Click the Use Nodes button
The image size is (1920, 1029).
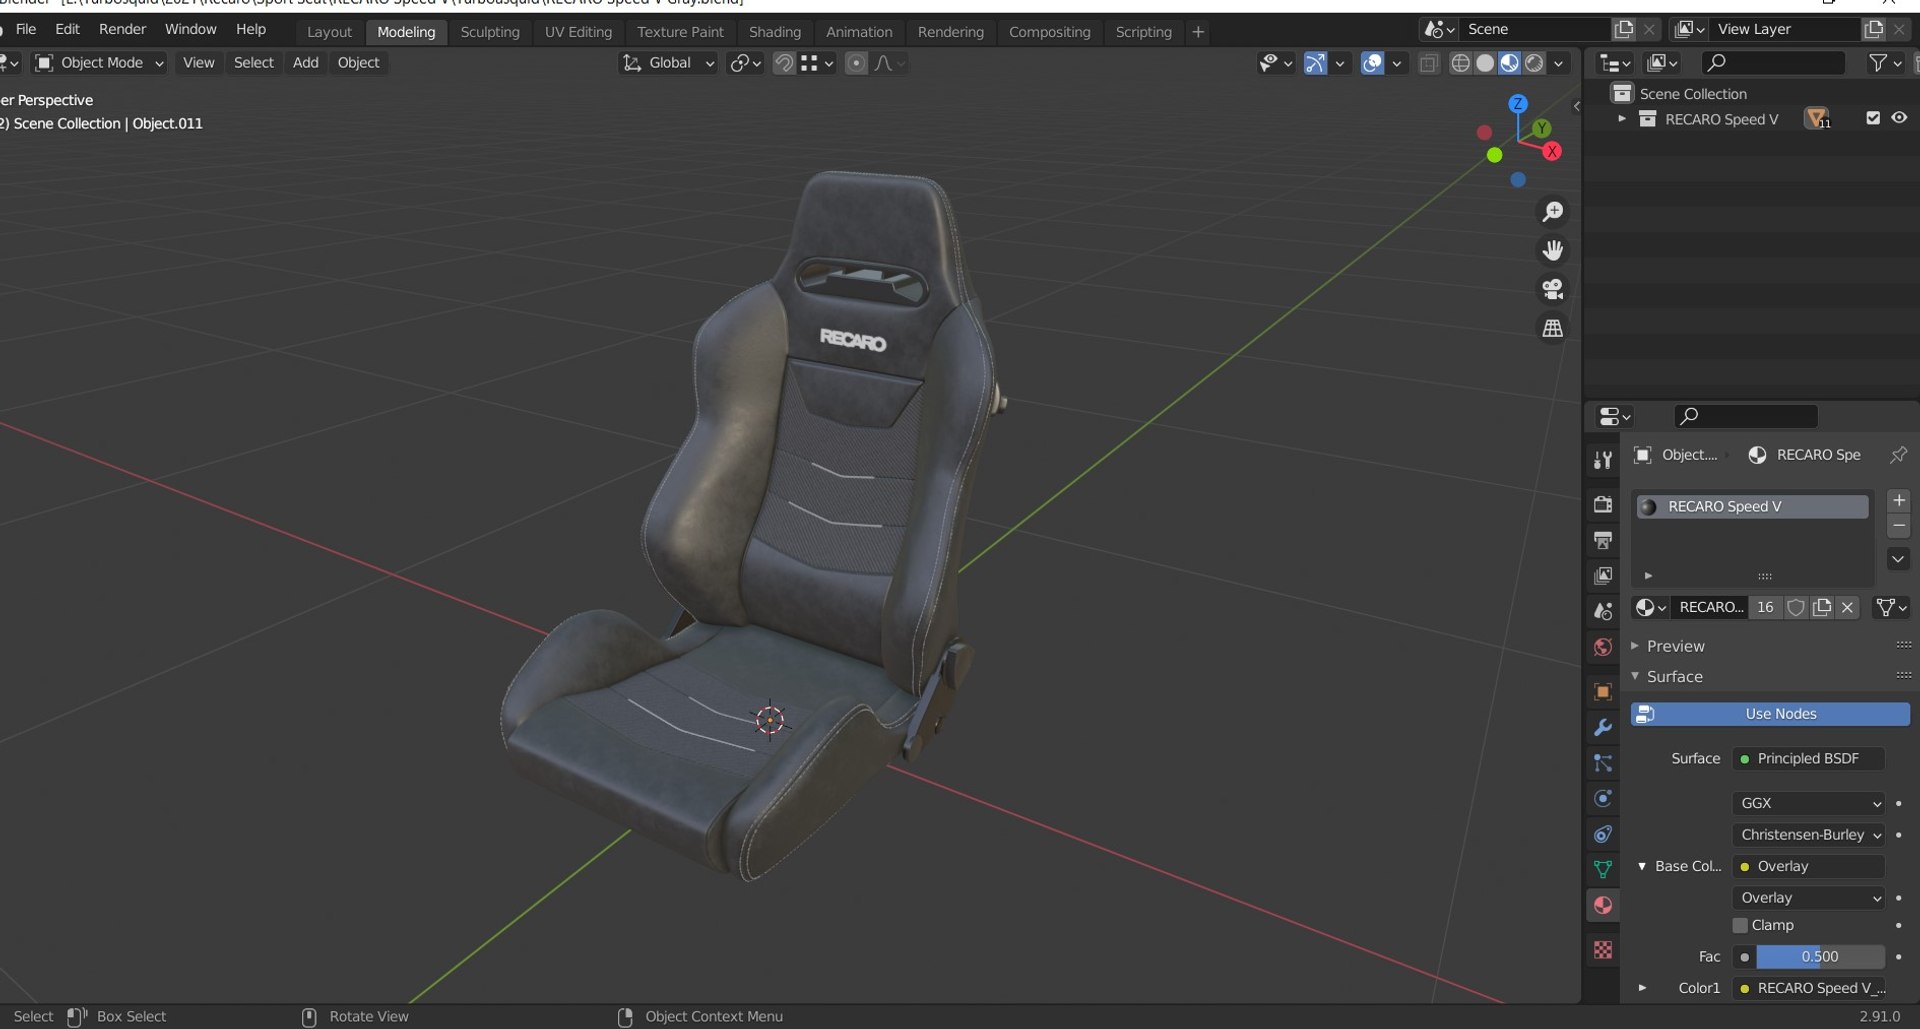pyautogui.click(x=1770, y=714)
